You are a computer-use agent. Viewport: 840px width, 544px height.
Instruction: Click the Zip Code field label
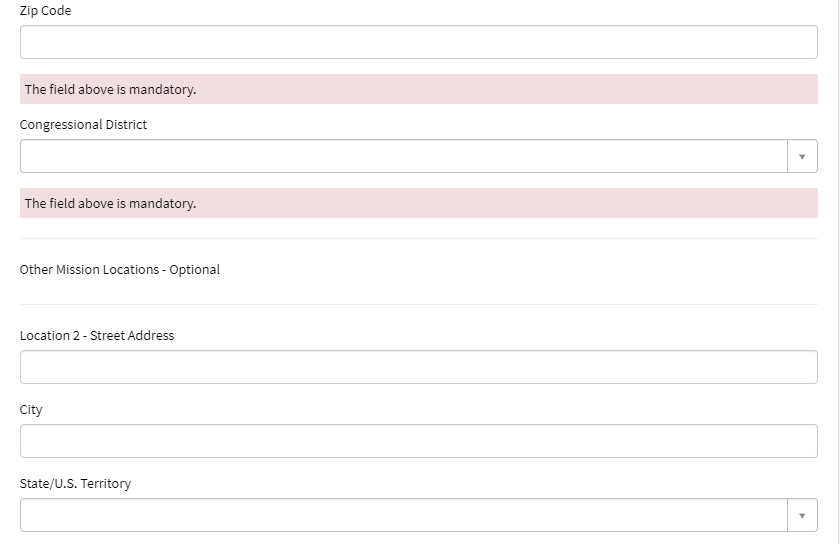pos(46,11)
